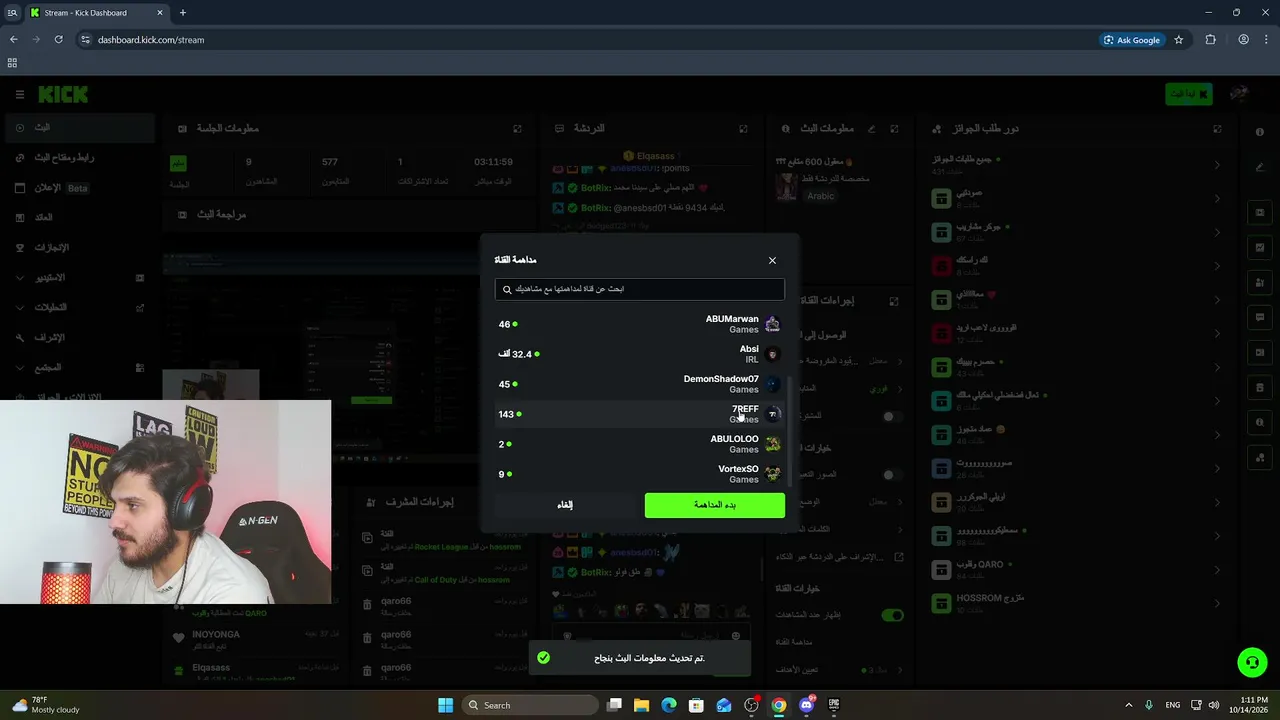Toggle the show viewer count switch

point(892,615)
